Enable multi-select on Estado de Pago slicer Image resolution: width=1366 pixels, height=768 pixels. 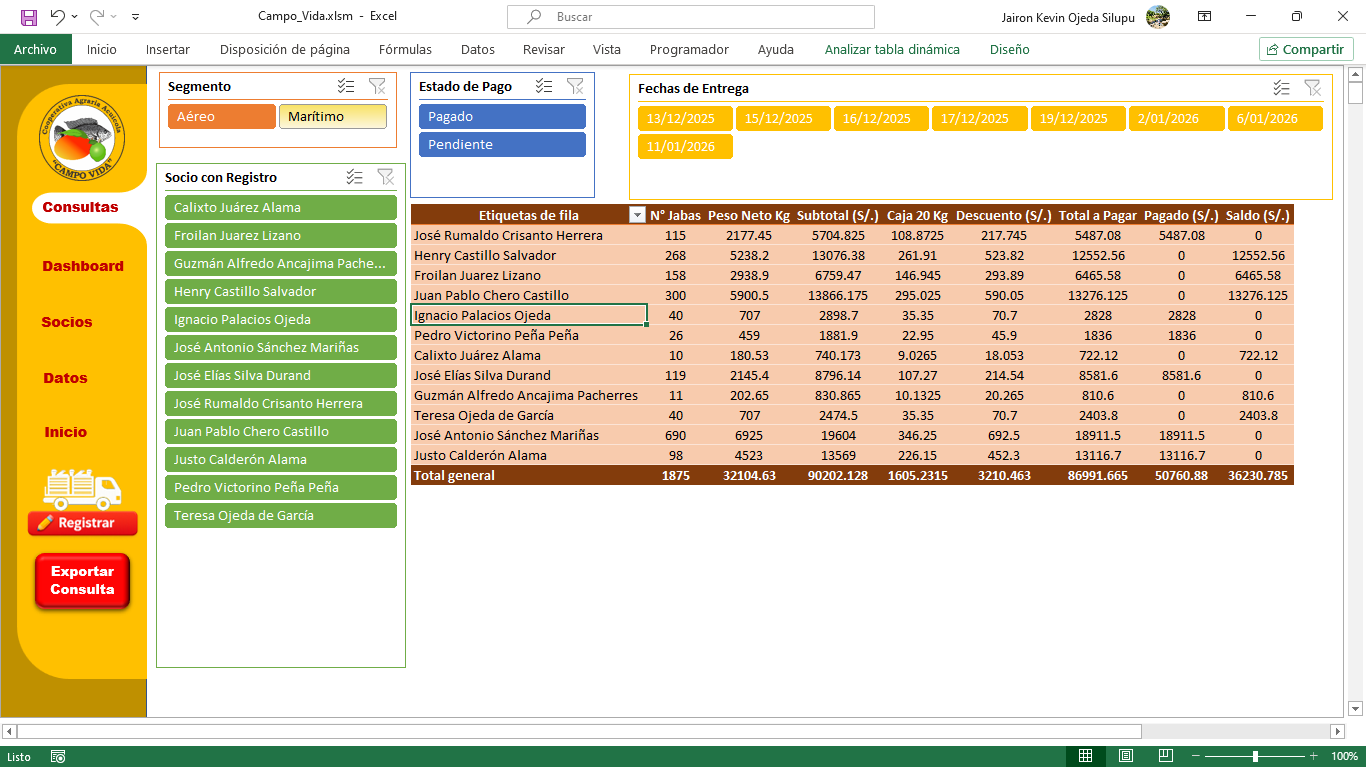coord(544,87)
